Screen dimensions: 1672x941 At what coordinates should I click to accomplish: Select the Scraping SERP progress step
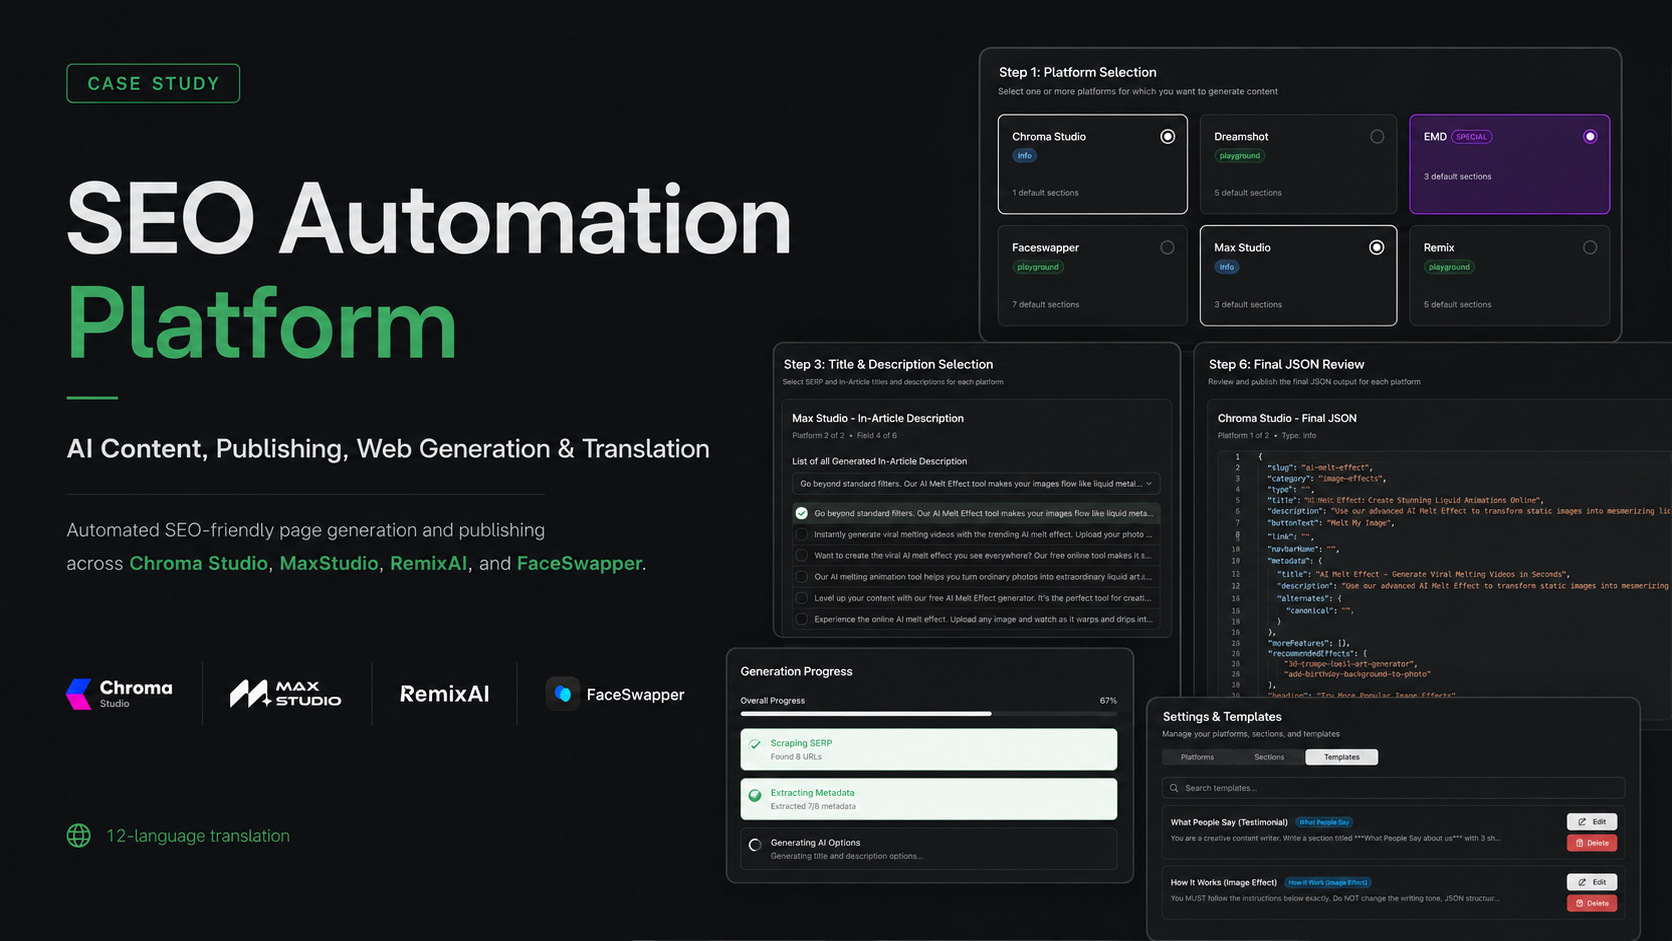coord(929,749)
